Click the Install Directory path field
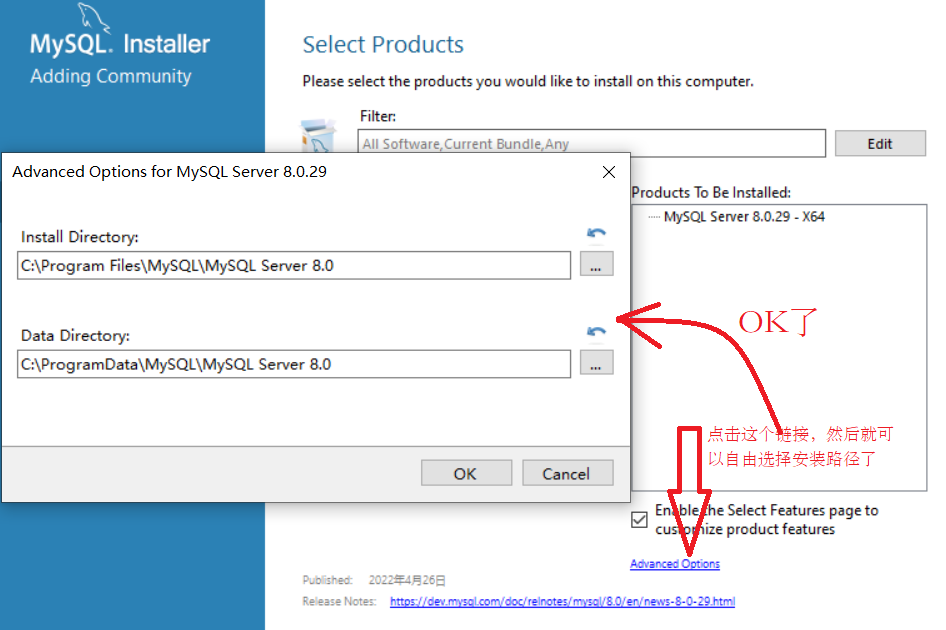946x630 pixels. point(294,266)
